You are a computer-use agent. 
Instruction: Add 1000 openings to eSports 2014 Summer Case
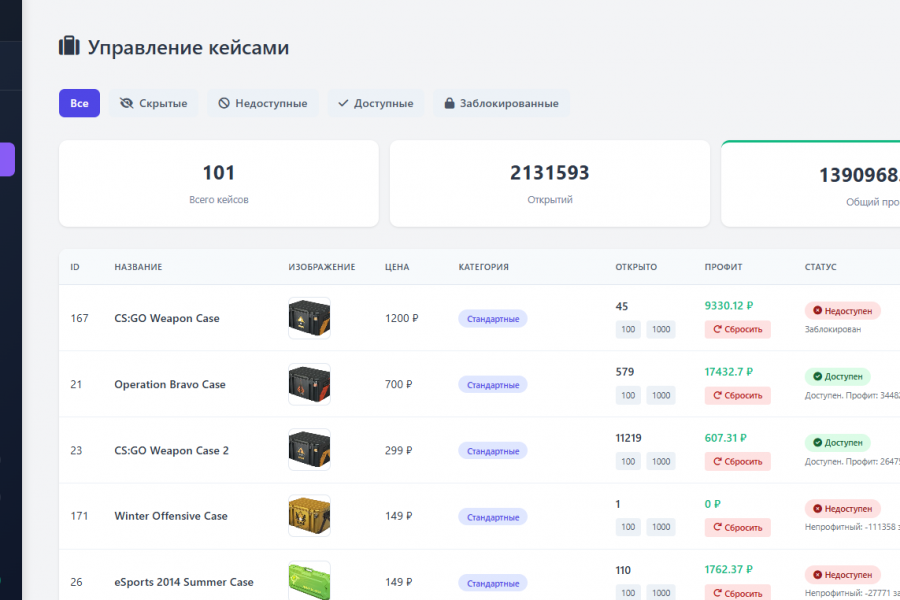pyautogui.click(x=661, y=593)
